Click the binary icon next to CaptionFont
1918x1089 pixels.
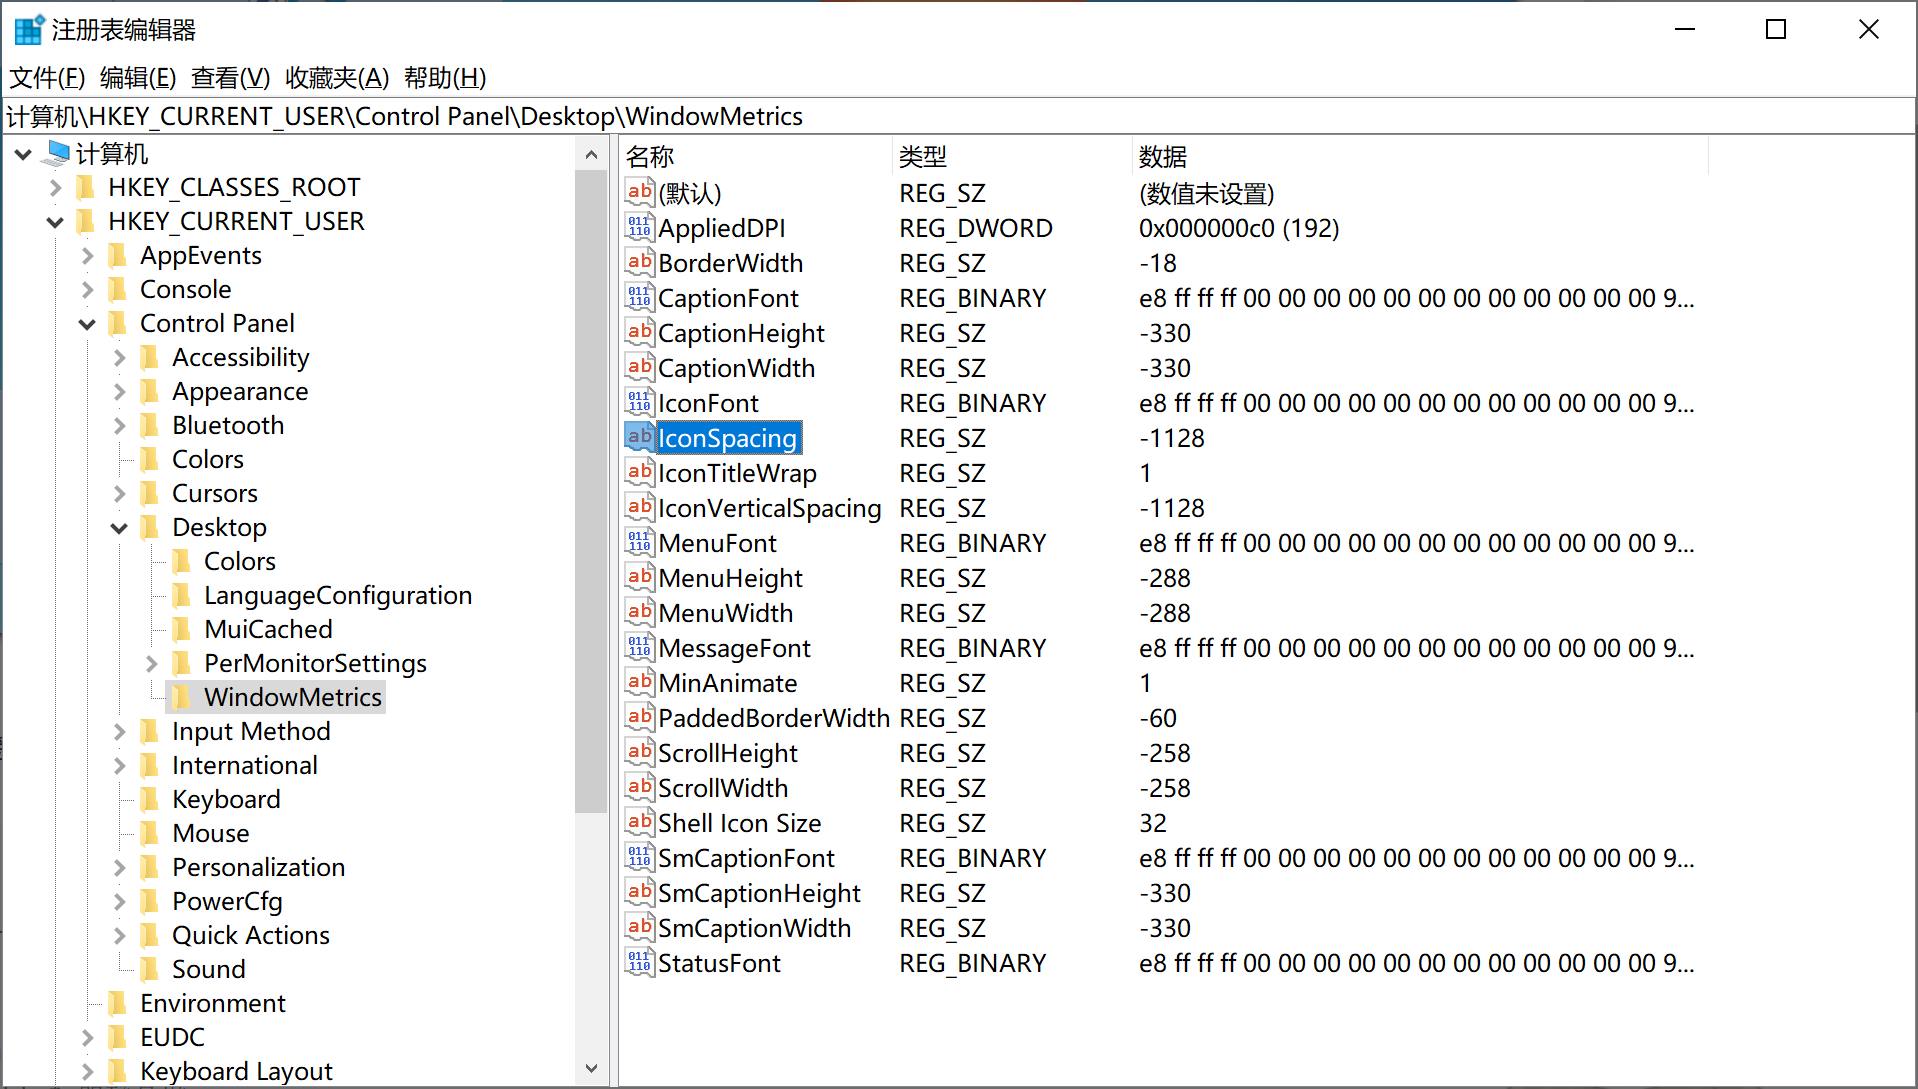[x=639, y=298]
